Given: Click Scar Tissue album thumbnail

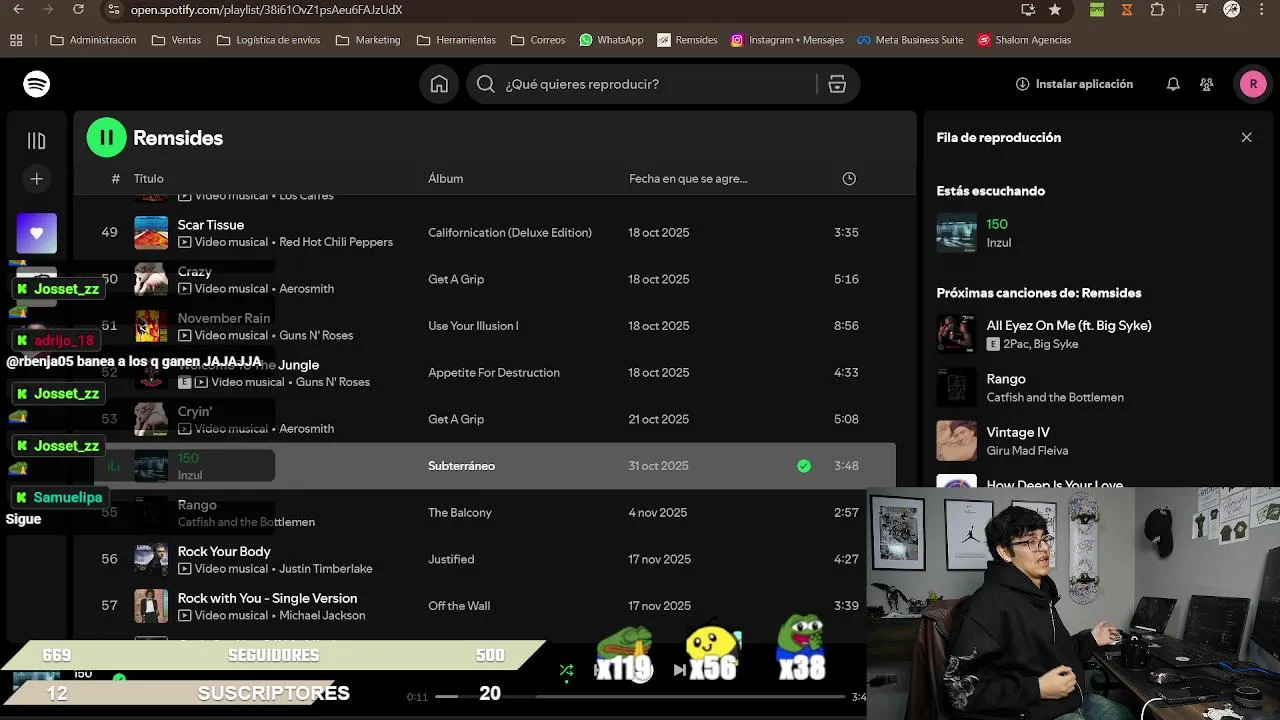Looking at the screenshot, I should tap(152, 233).
